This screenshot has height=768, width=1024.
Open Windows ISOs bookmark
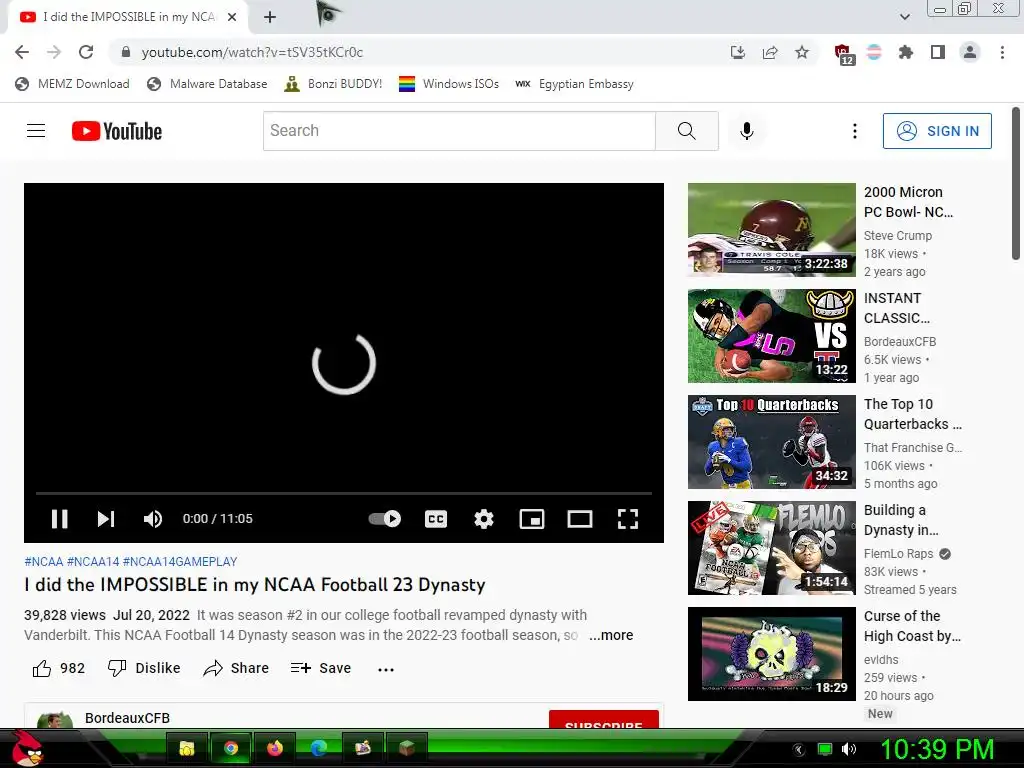[x=449, y=84]
